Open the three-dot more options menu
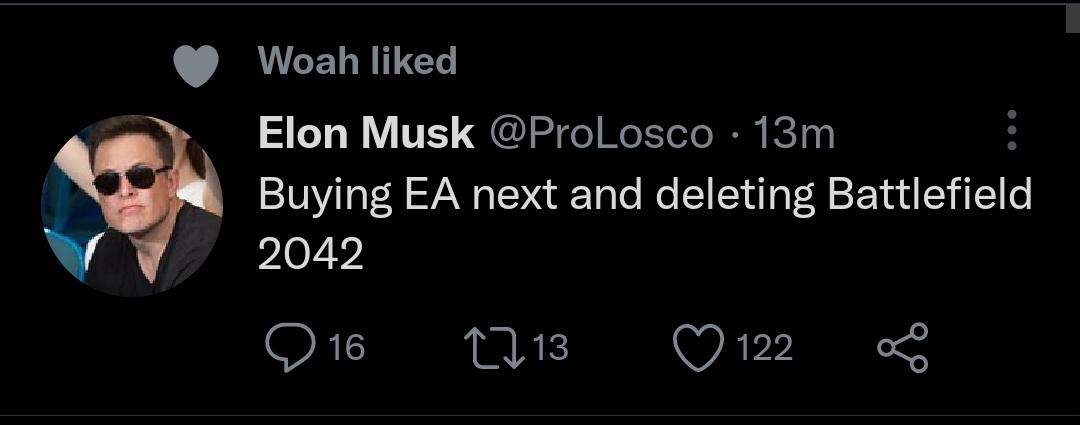 (x=1011, y=131)
